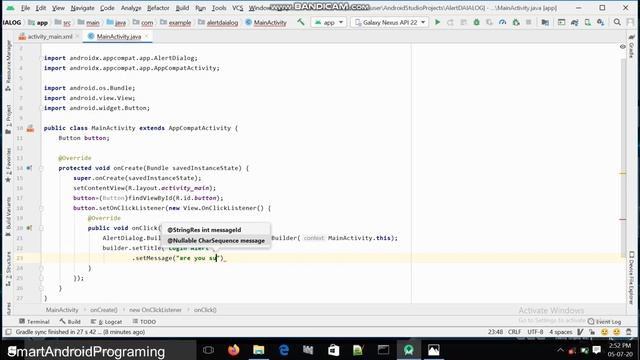Open the Analyze menu
Viewport: 640px width, 360px height.
[131, 8]
